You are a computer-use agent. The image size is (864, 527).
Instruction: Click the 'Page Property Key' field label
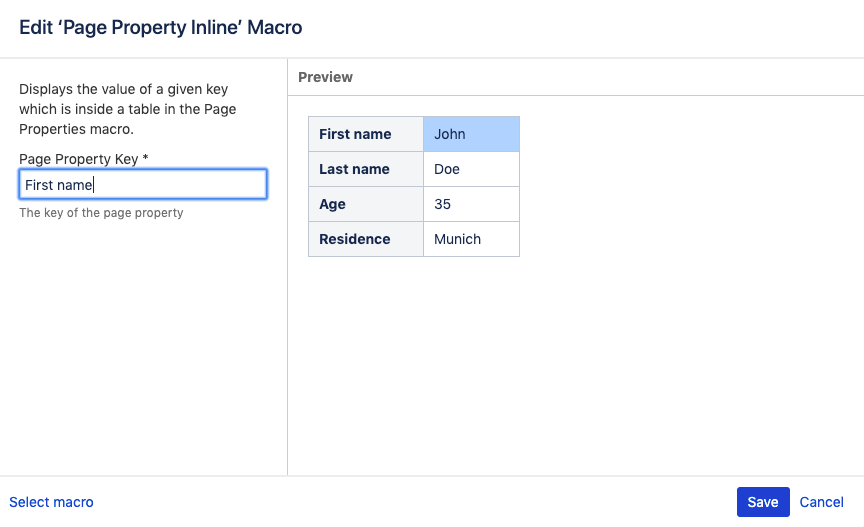click(79, 159)
